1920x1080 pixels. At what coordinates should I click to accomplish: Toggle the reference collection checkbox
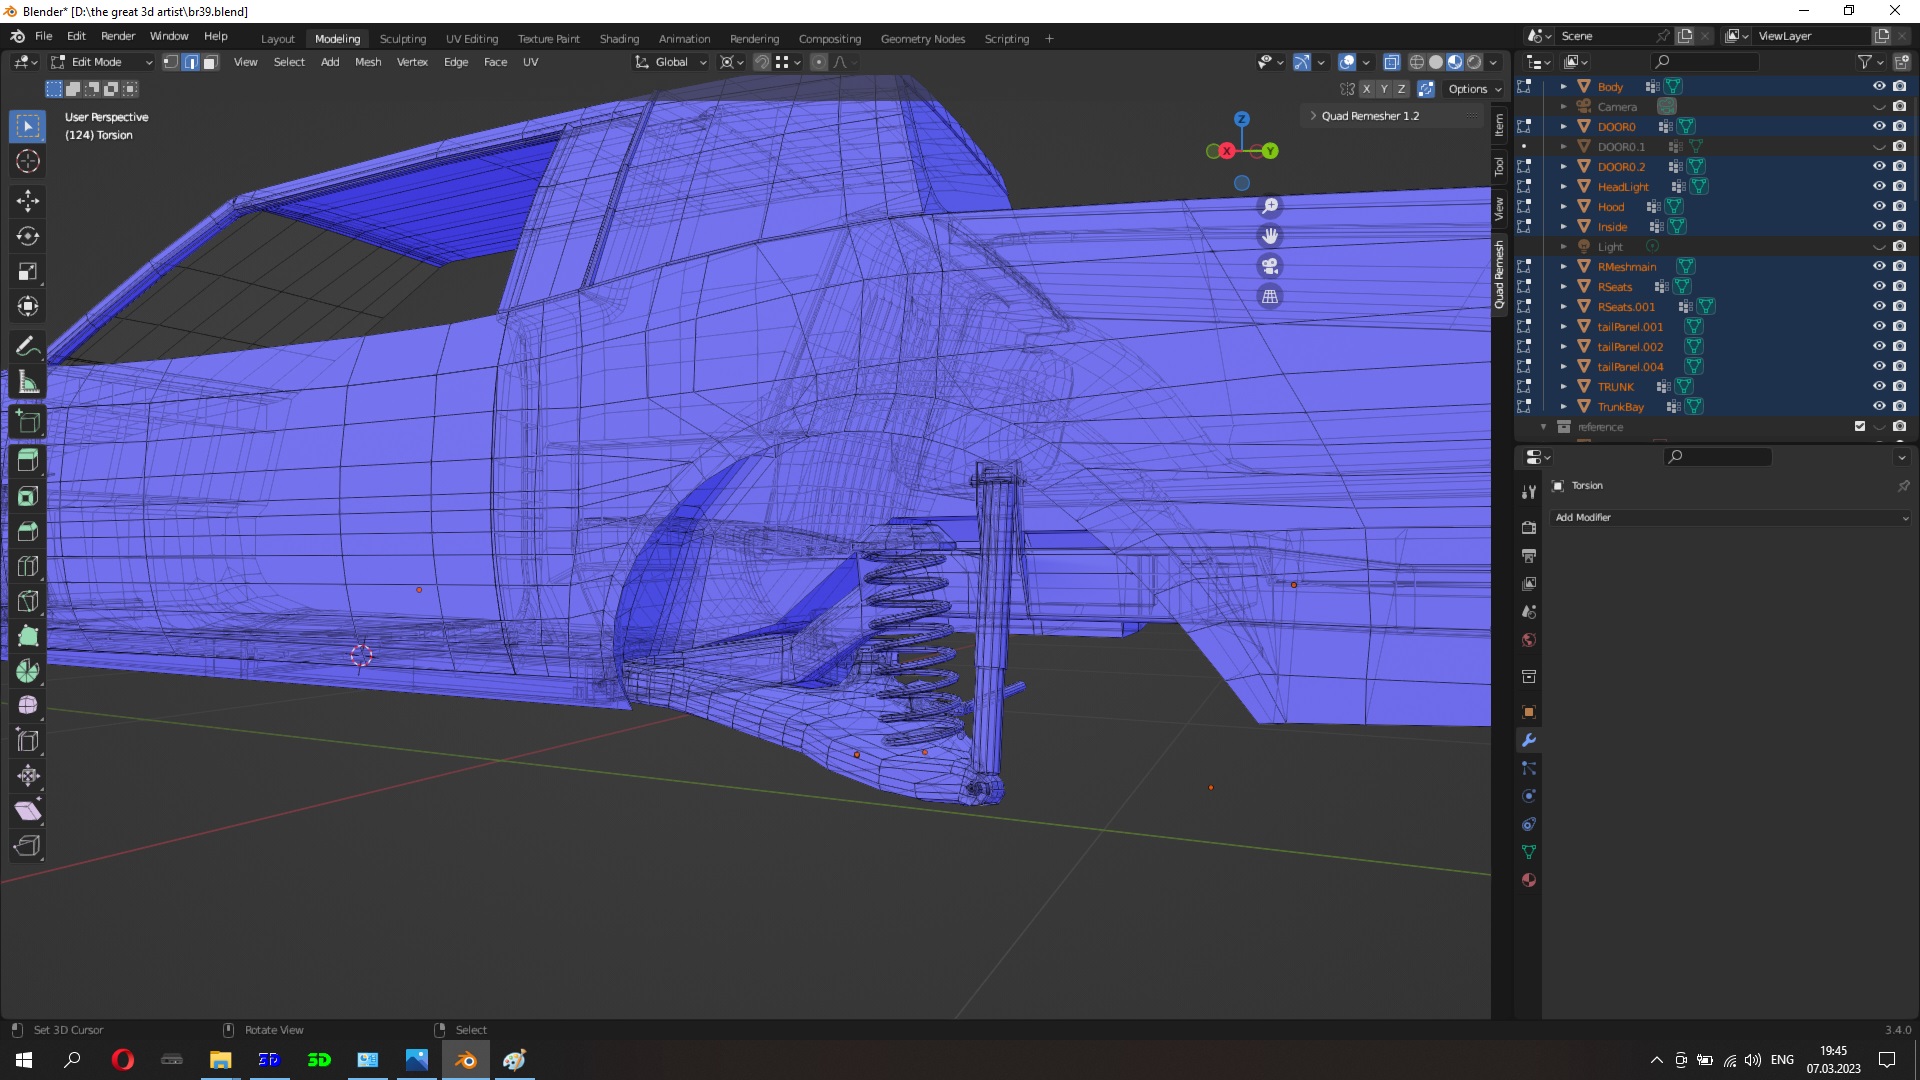tap(1860, 426)
